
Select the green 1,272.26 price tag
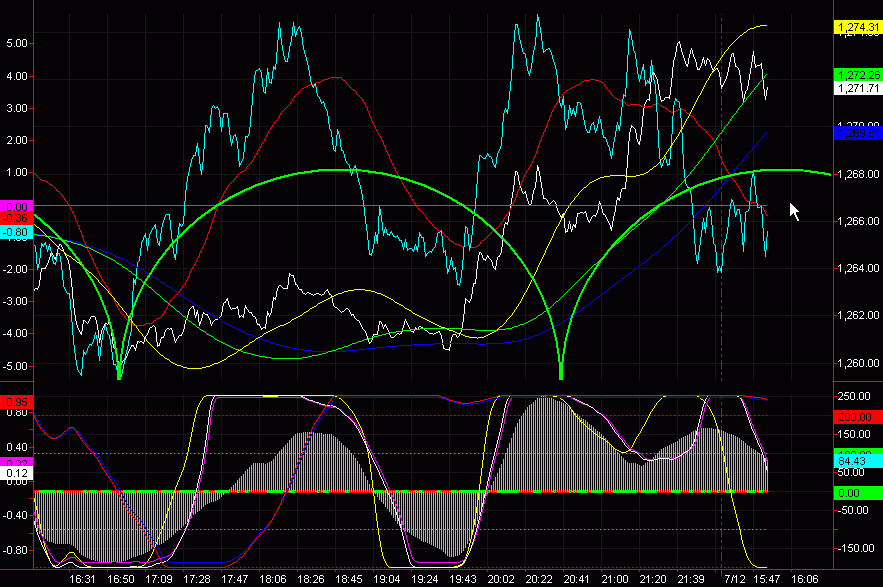[858, 75]
